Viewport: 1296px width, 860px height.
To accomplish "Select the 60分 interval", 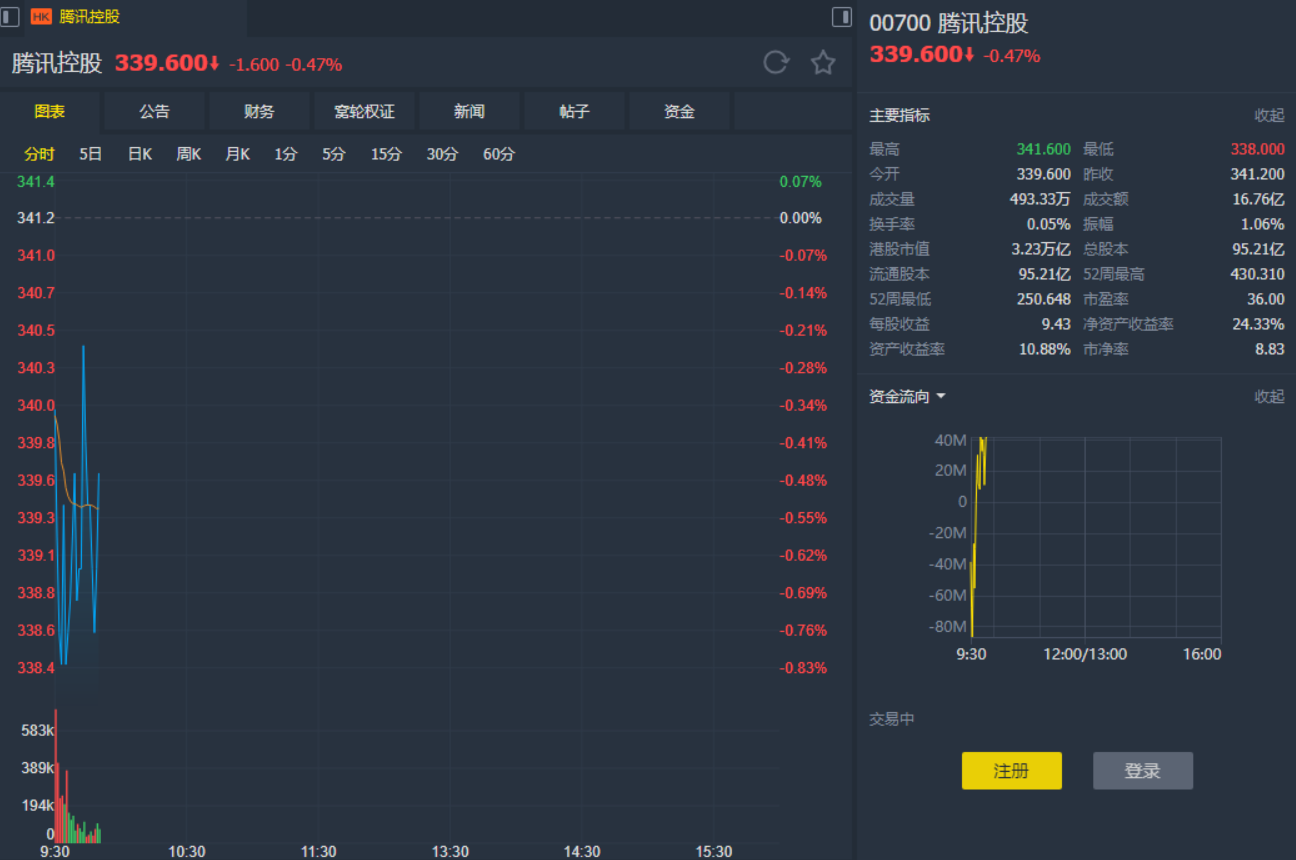I will click(x=499, y=154).
